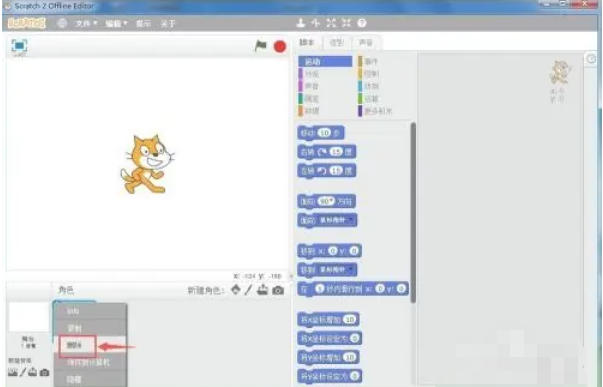Switch to the 脚本 (Scripts) tab
This screenshot has width=603, height=387.
[x=307, y=43]
